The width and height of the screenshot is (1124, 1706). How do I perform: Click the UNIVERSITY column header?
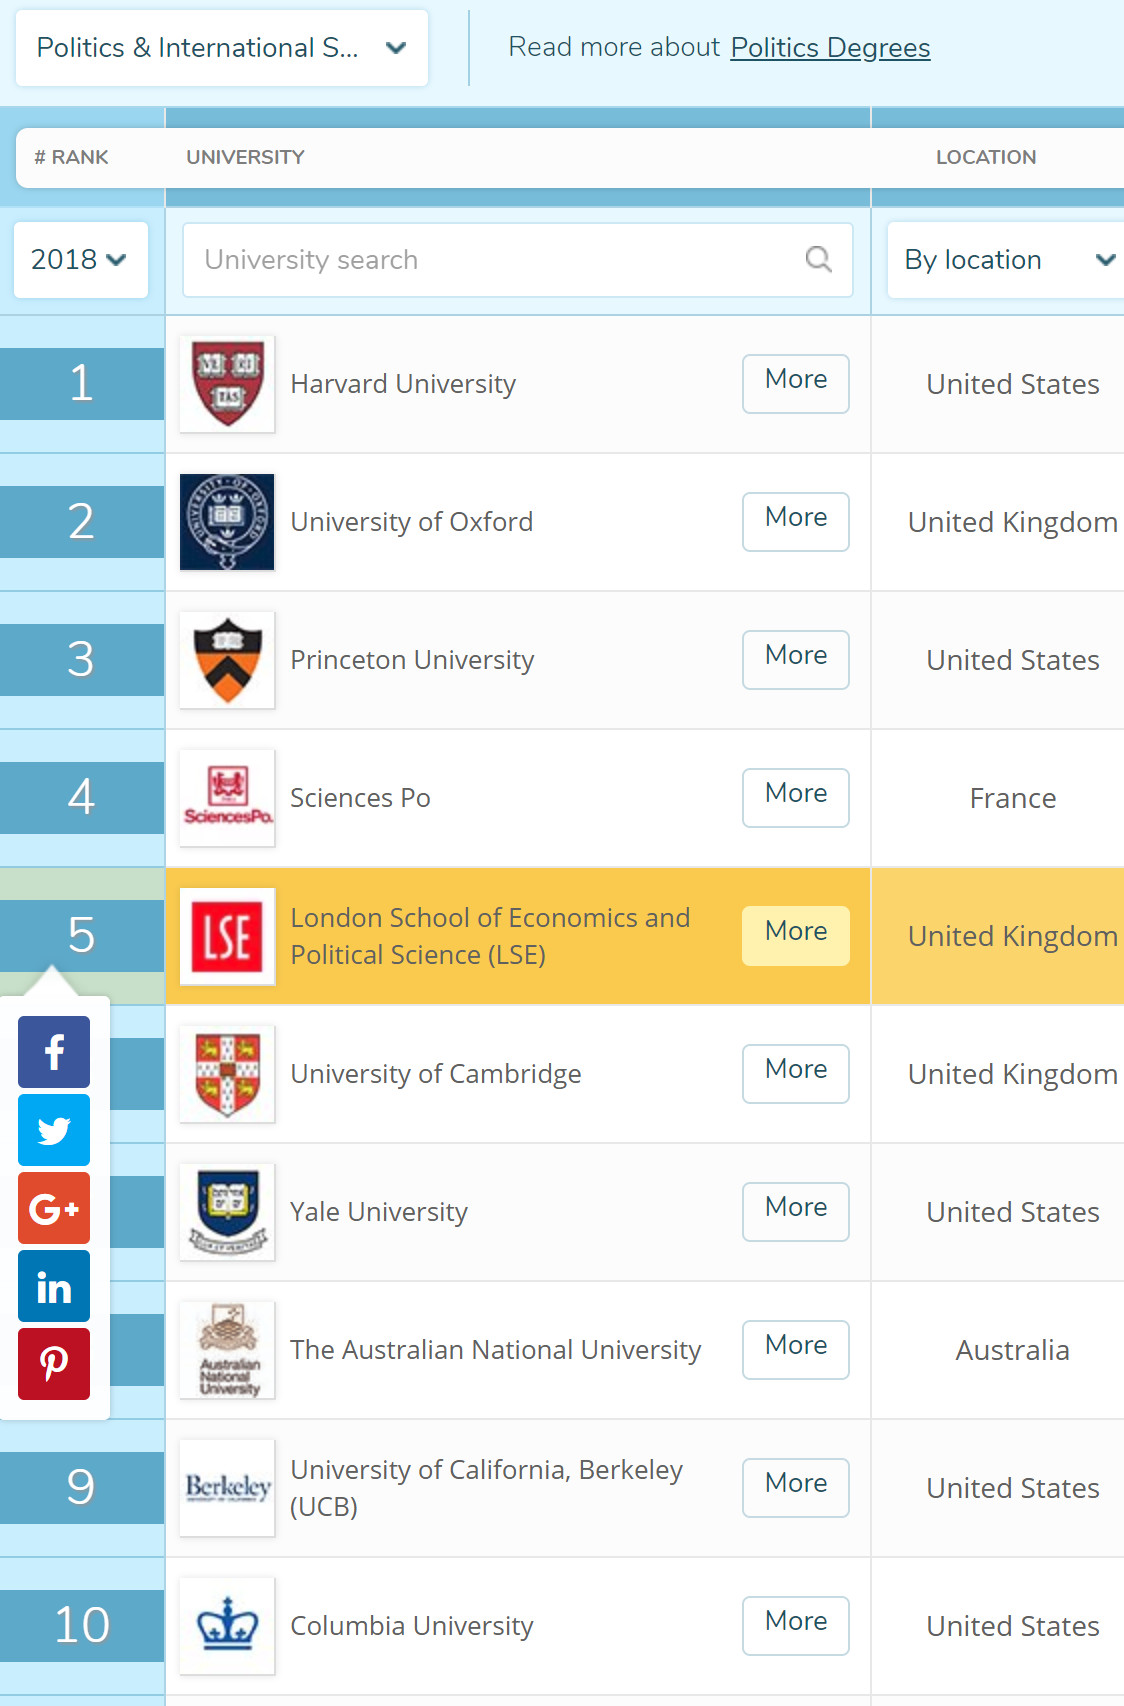pos(245,157)
